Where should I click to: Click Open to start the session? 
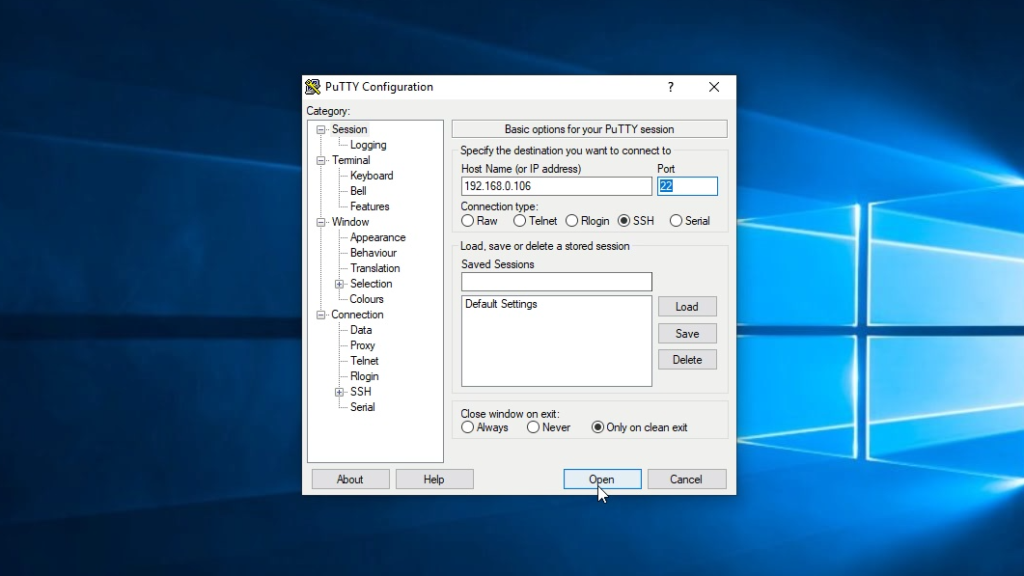(x=602, y=479)
